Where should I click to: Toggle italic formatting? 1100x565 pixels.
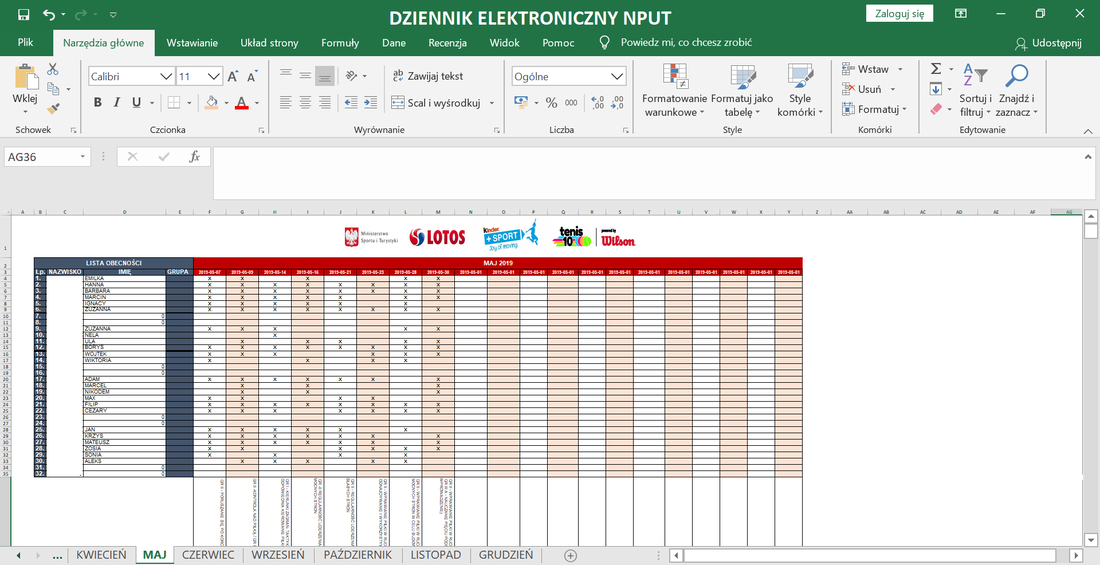[117, 103]
